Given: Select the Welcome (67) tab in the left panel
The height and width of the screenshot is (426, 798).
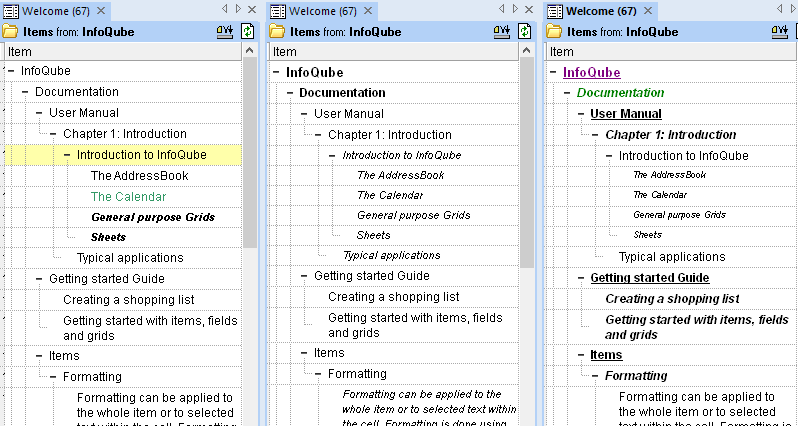Looking at the screenshot, I should point(56,11).
